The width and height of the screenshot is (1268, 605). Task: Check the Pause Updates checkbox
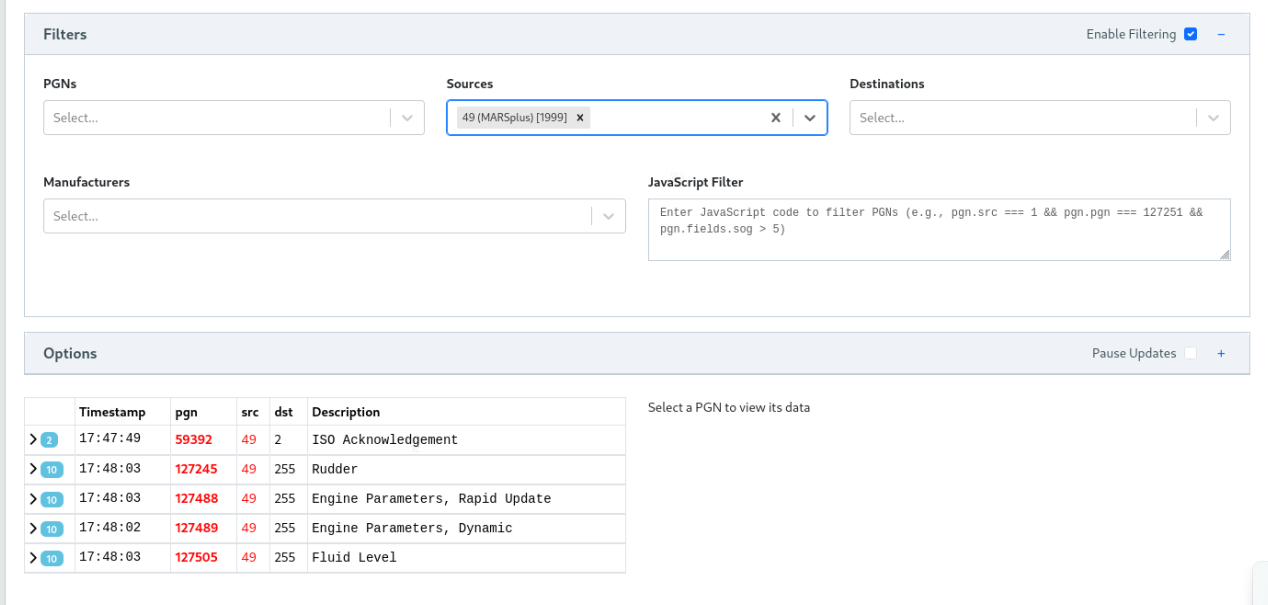coord(1190,353)
